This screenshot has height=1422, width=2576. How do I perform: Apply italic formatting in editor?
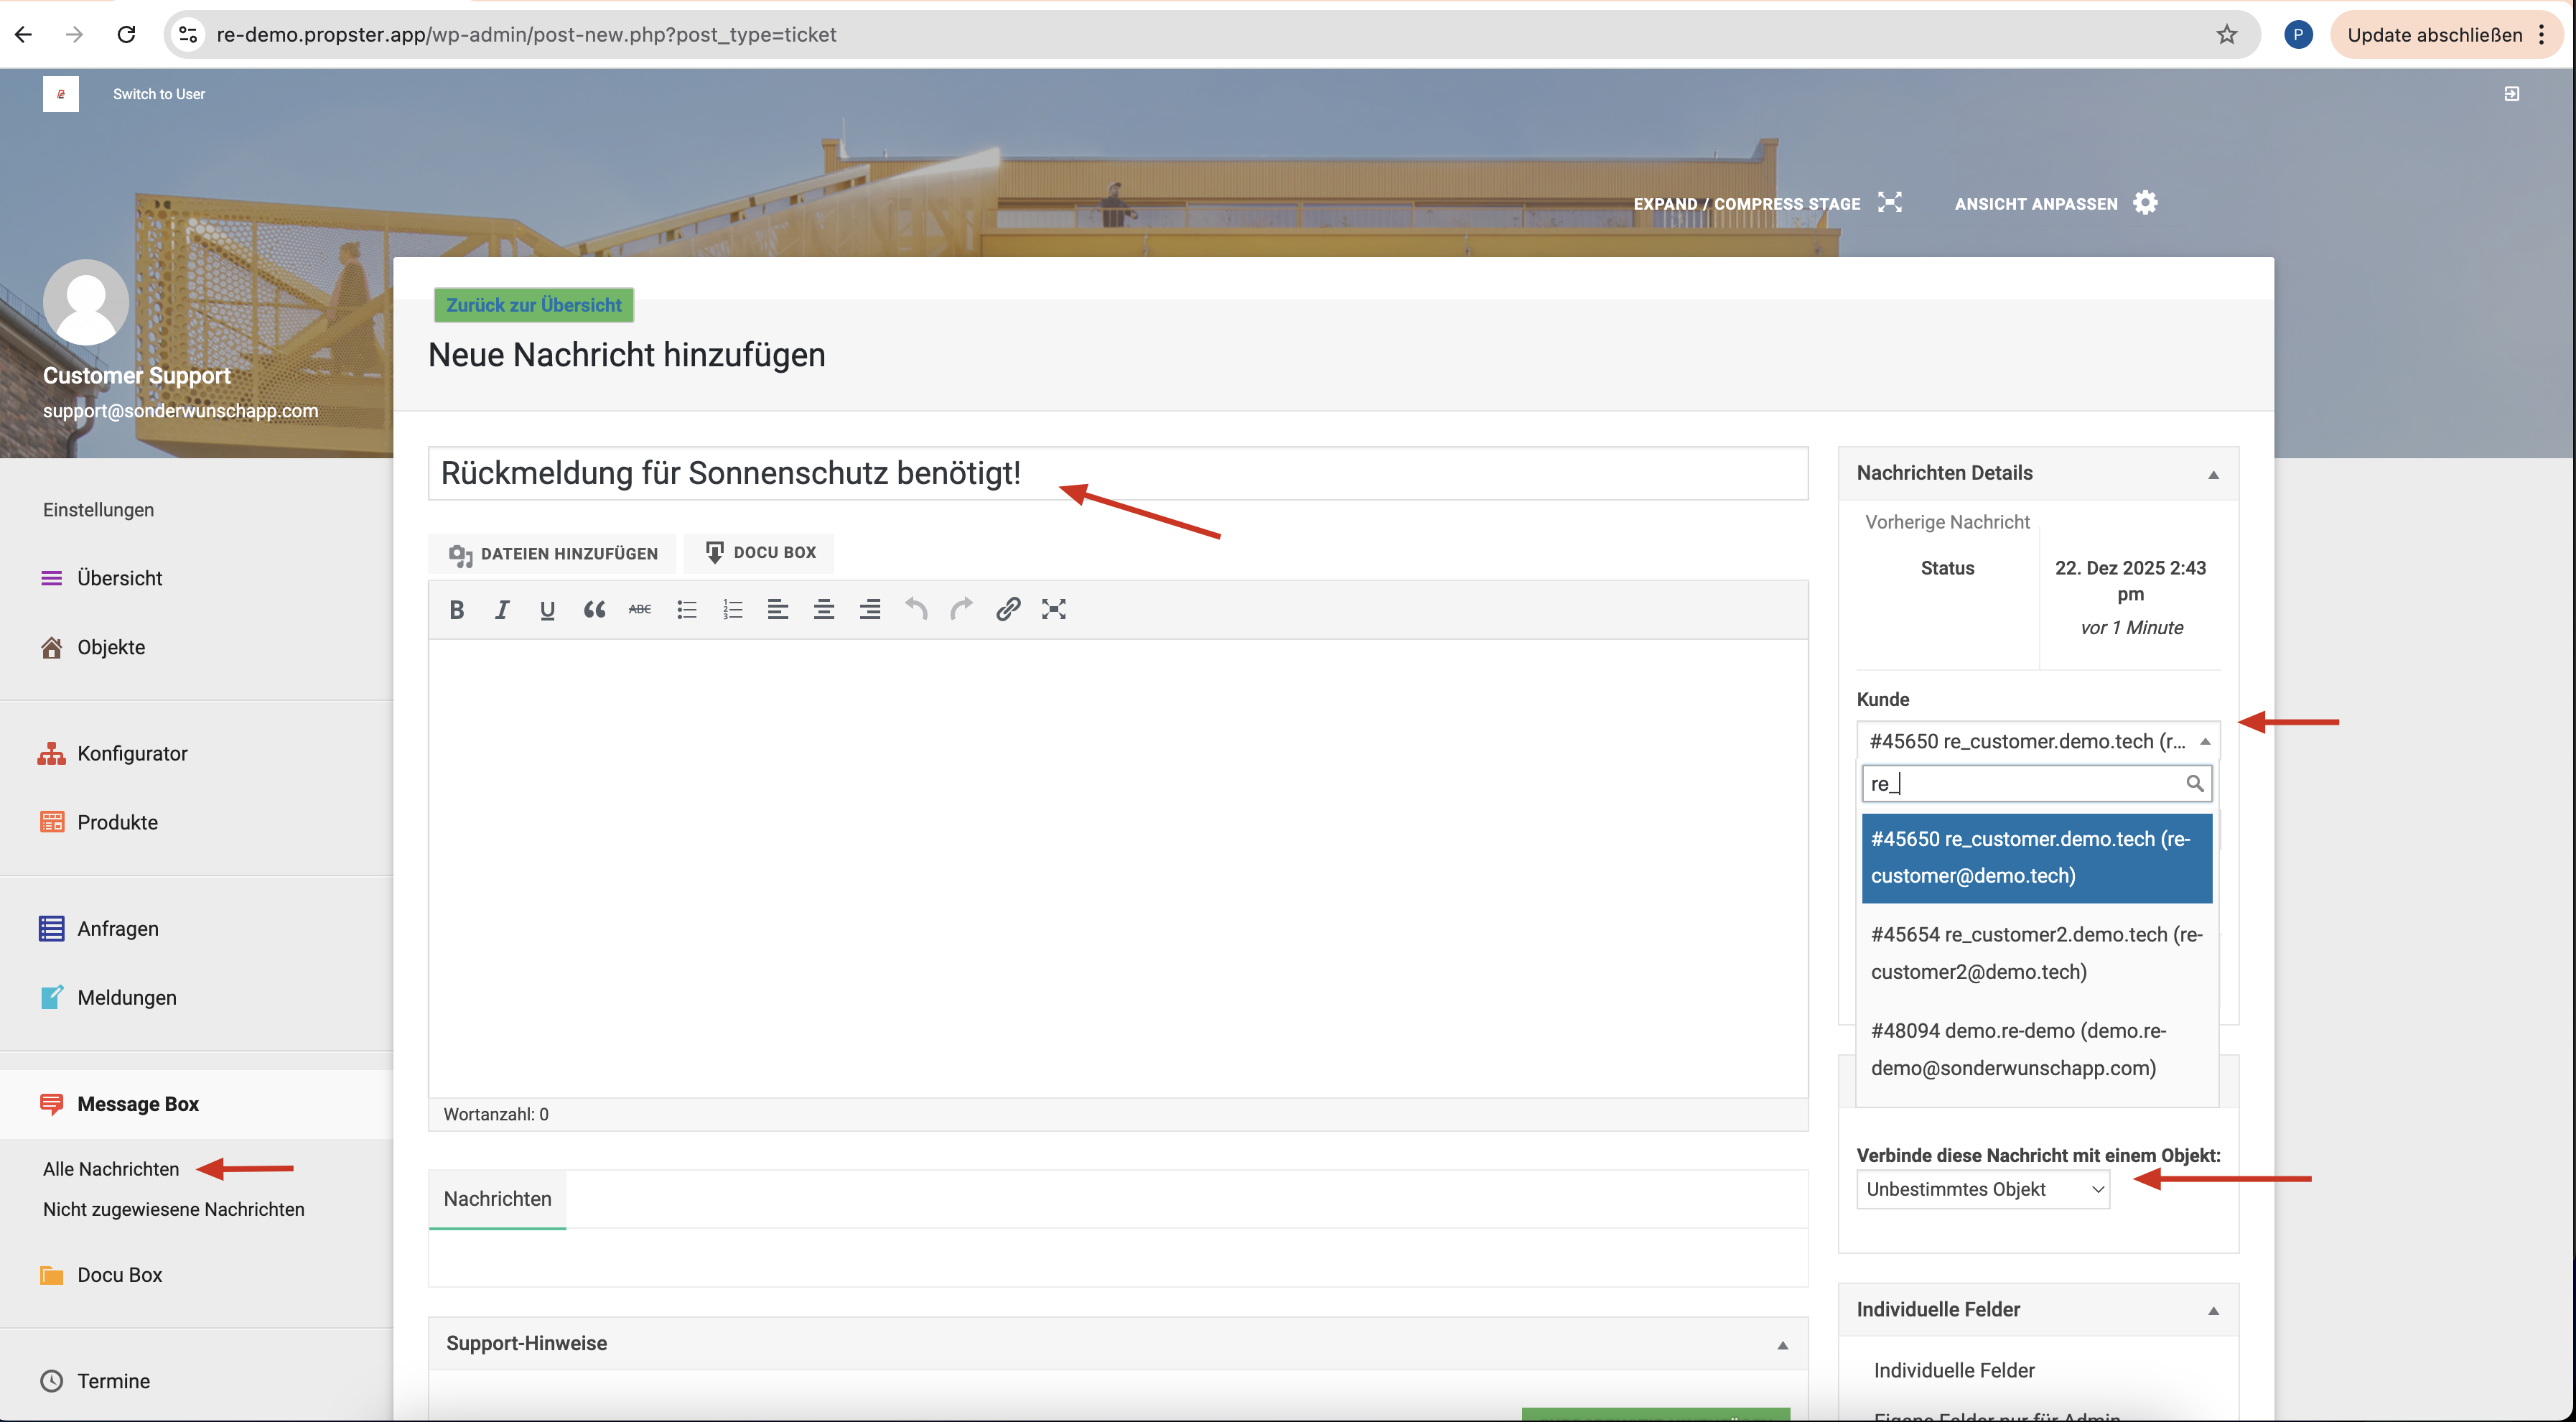coord(502,610)
